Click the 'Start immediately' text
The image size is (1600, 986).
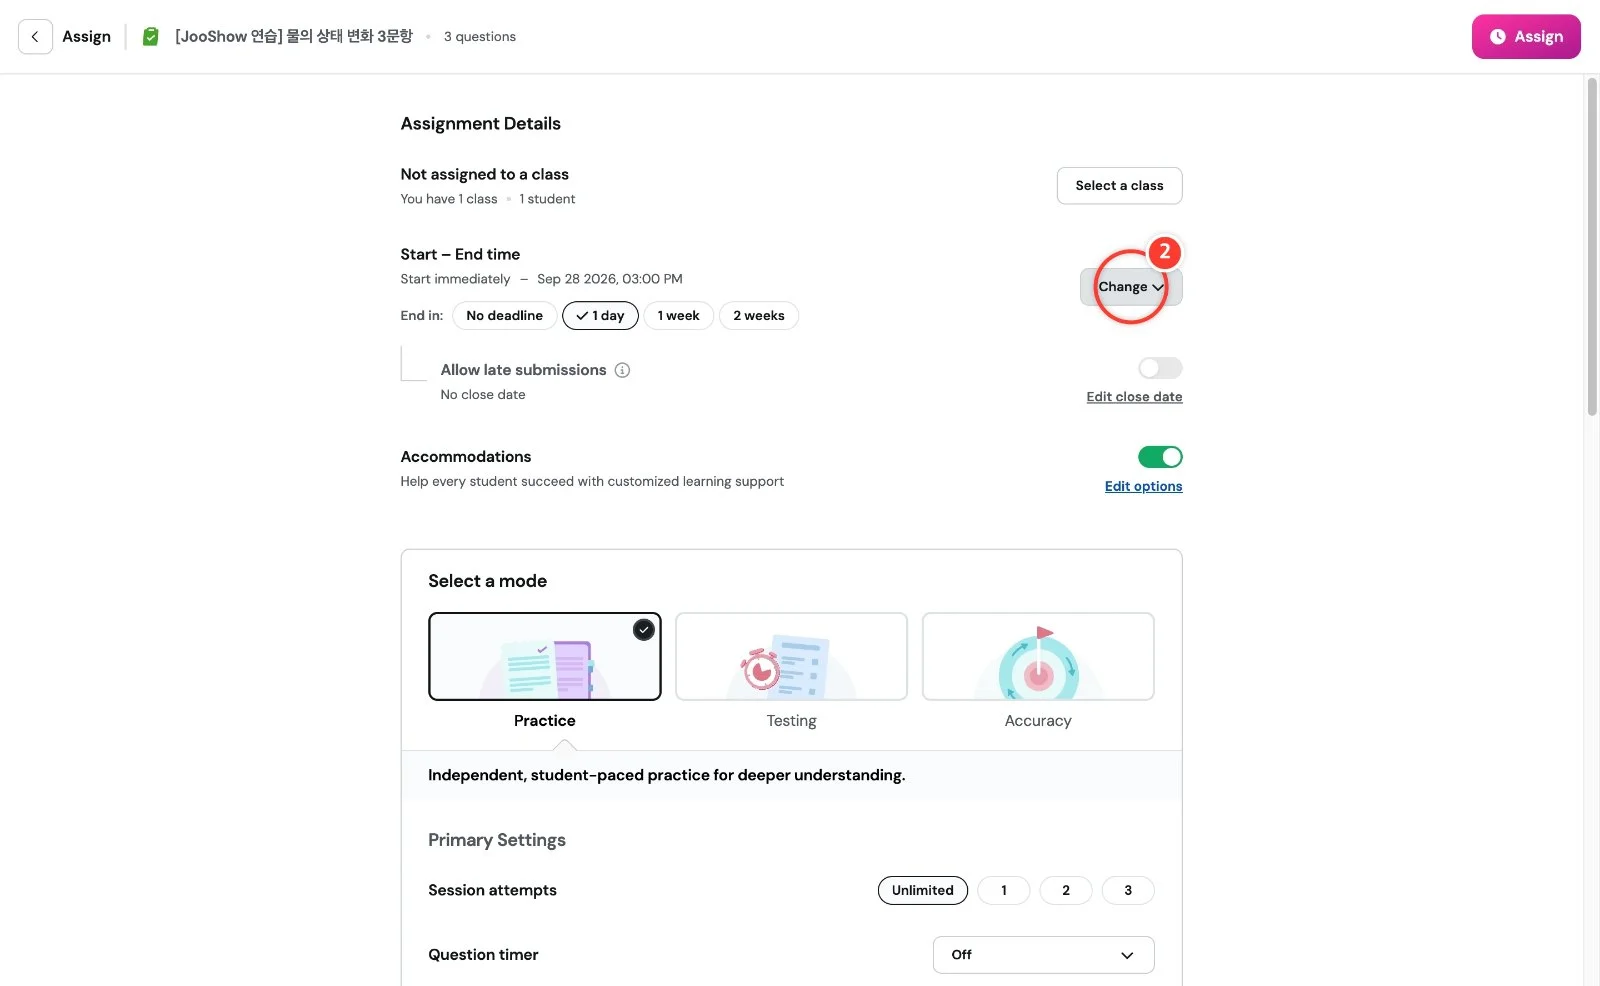455,279
